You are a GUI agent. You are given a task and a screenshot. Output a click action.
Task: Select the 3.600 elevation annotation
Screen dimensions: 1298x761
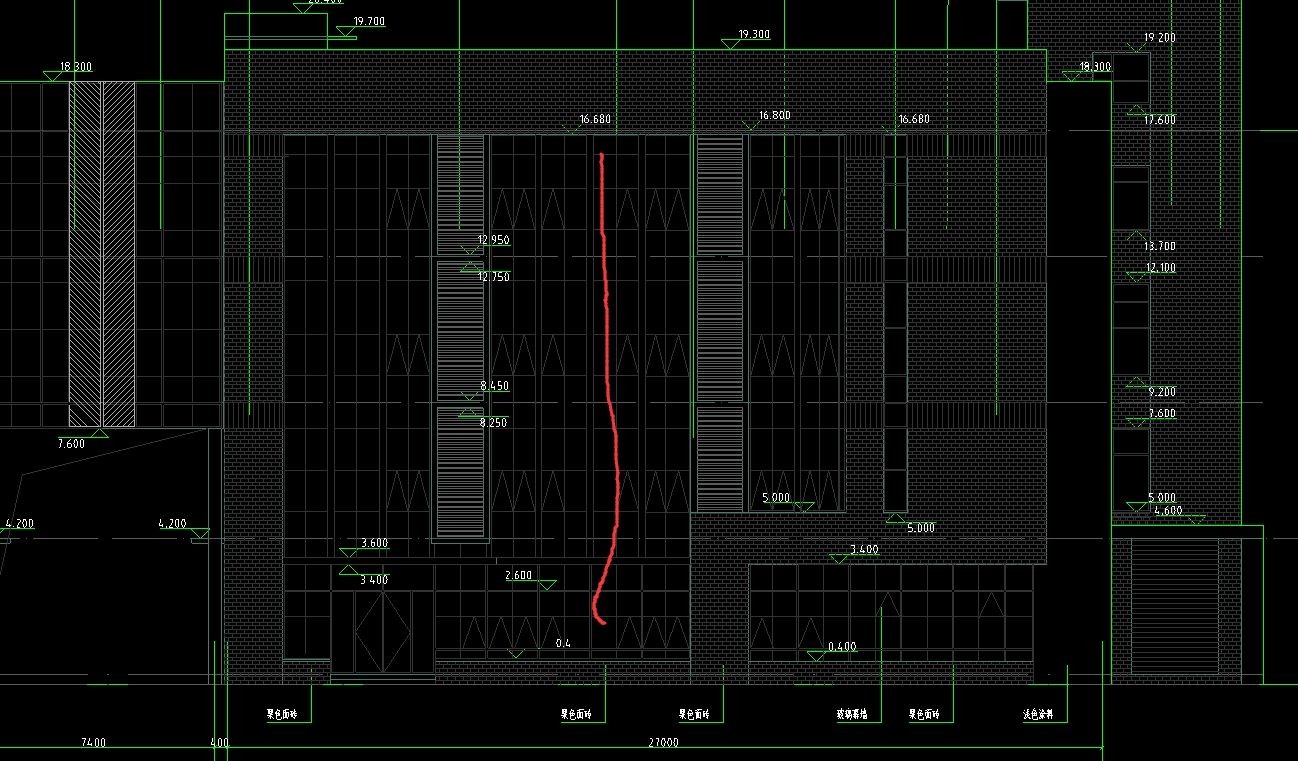[x=374, y=543]
